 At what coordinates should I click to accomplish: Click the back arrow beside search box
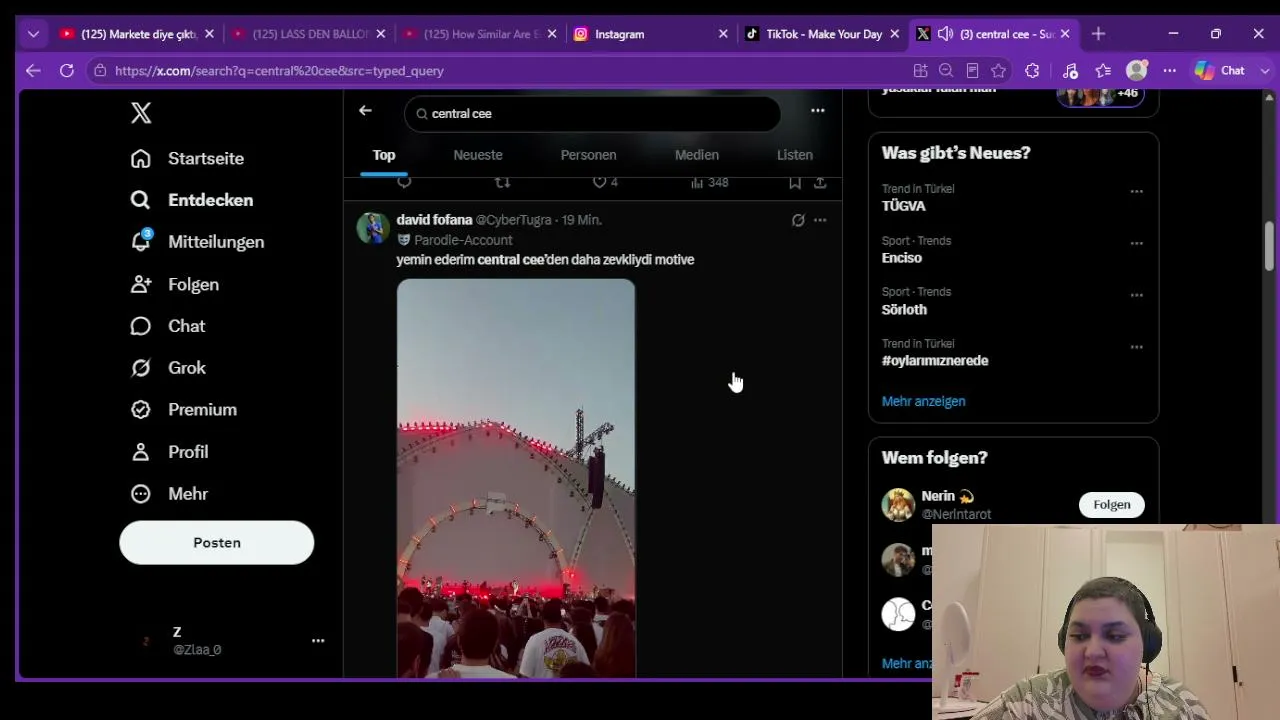point(365,111)
